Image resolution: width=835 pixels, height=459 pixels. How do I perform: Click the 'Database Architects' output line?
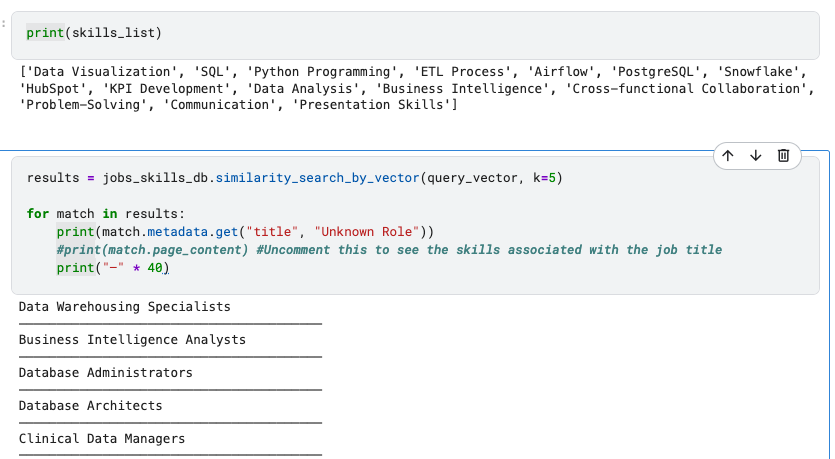point(91,406)
